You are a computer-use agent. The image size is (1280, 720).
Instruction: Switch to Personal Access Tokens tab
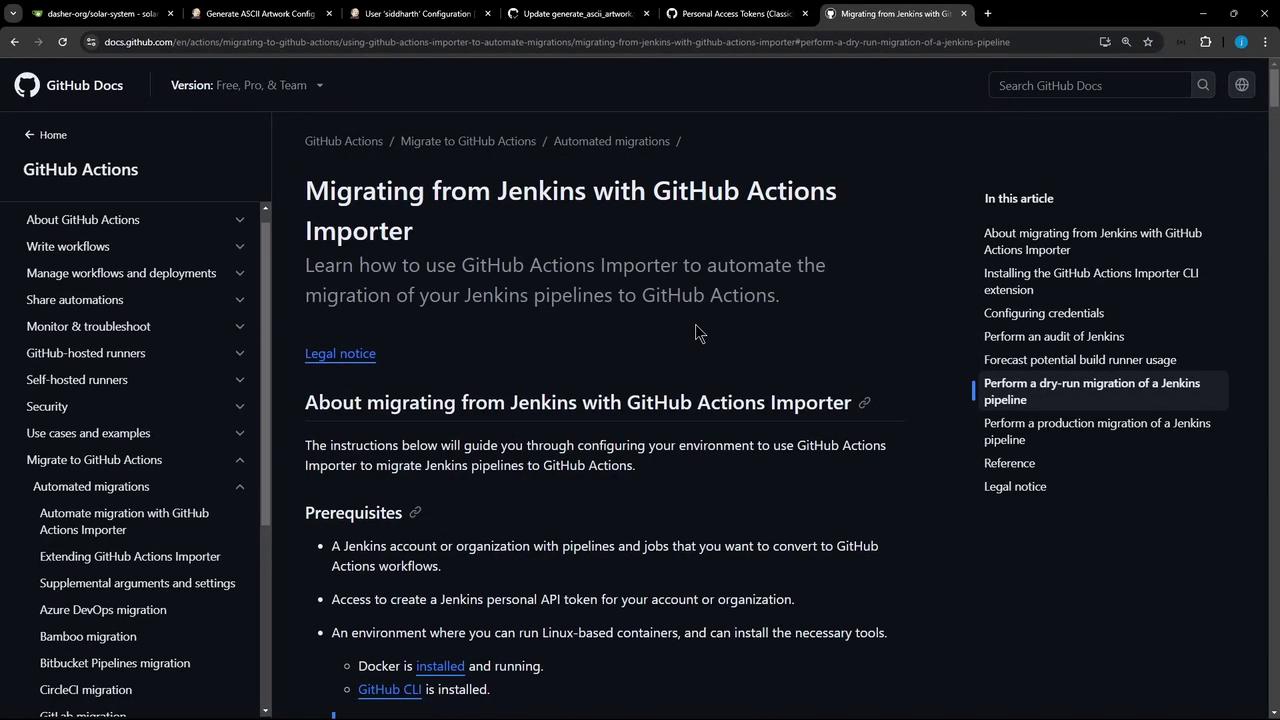[736, 14]
